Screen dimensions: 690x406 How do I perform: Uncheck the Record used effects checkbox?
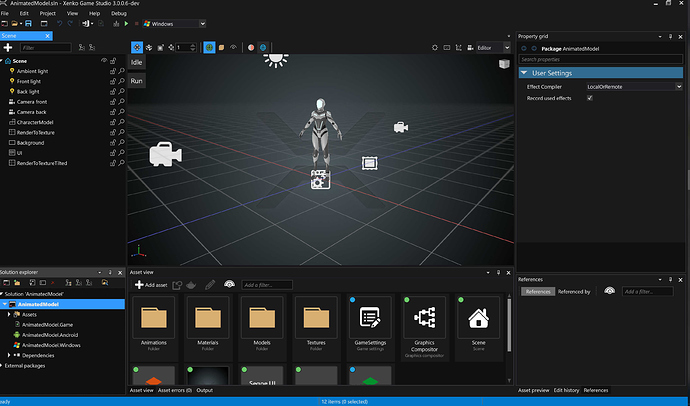click(x=590, y=98)
